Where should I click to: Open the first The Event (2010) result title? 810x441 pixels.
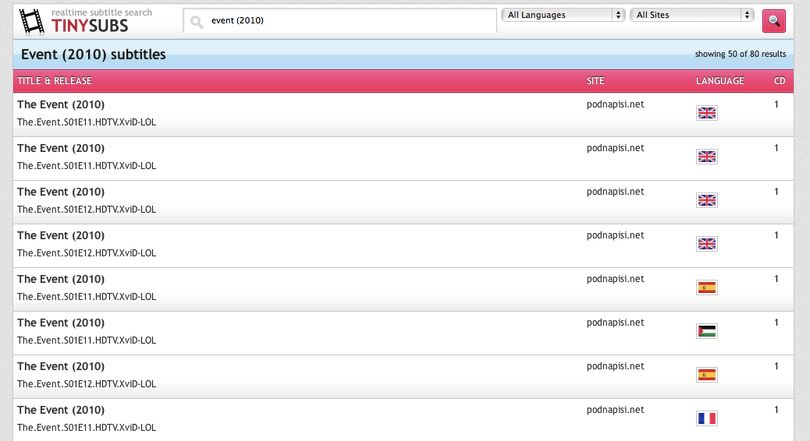pos(60,104)
